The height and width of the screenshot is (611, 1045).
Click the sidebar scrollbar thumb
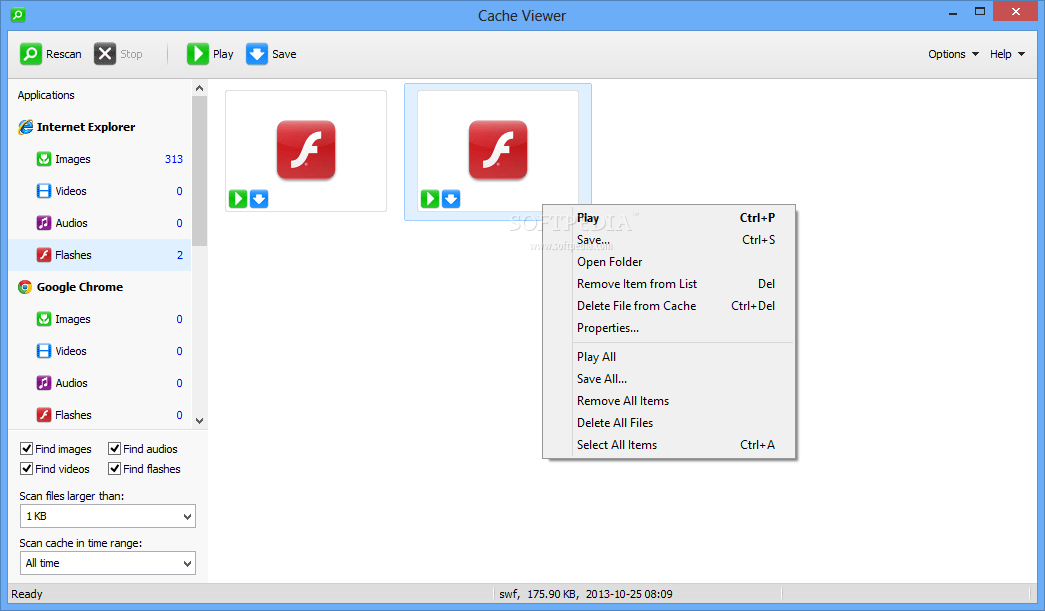(199, 171)
